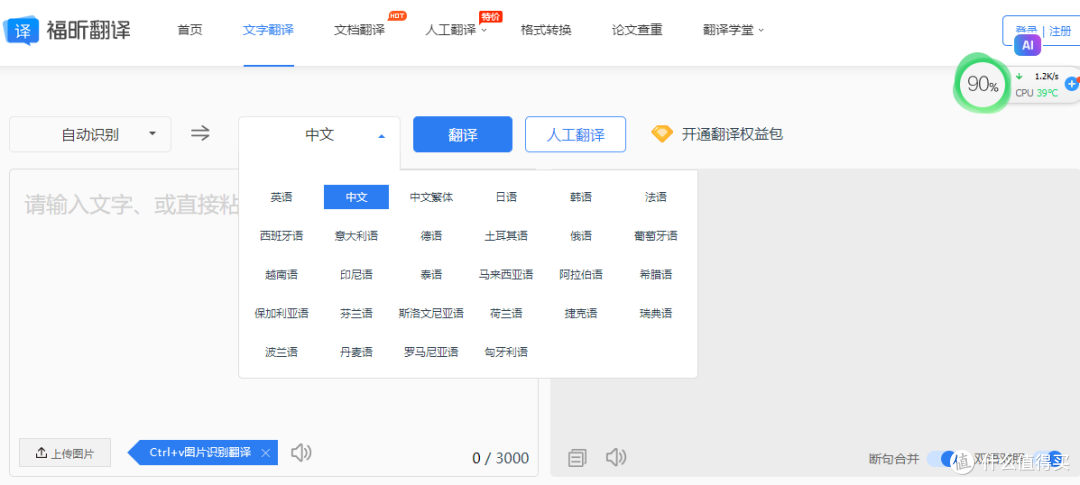The width and height of the screenshot is (1080, 485).
Task: Click the blue 翻译 button
Action: [x=463, y=134]
